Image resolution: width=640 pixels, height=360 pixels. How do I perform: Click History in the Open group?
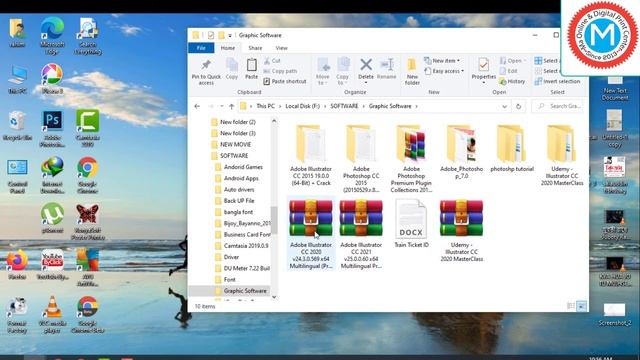point(512,81)
